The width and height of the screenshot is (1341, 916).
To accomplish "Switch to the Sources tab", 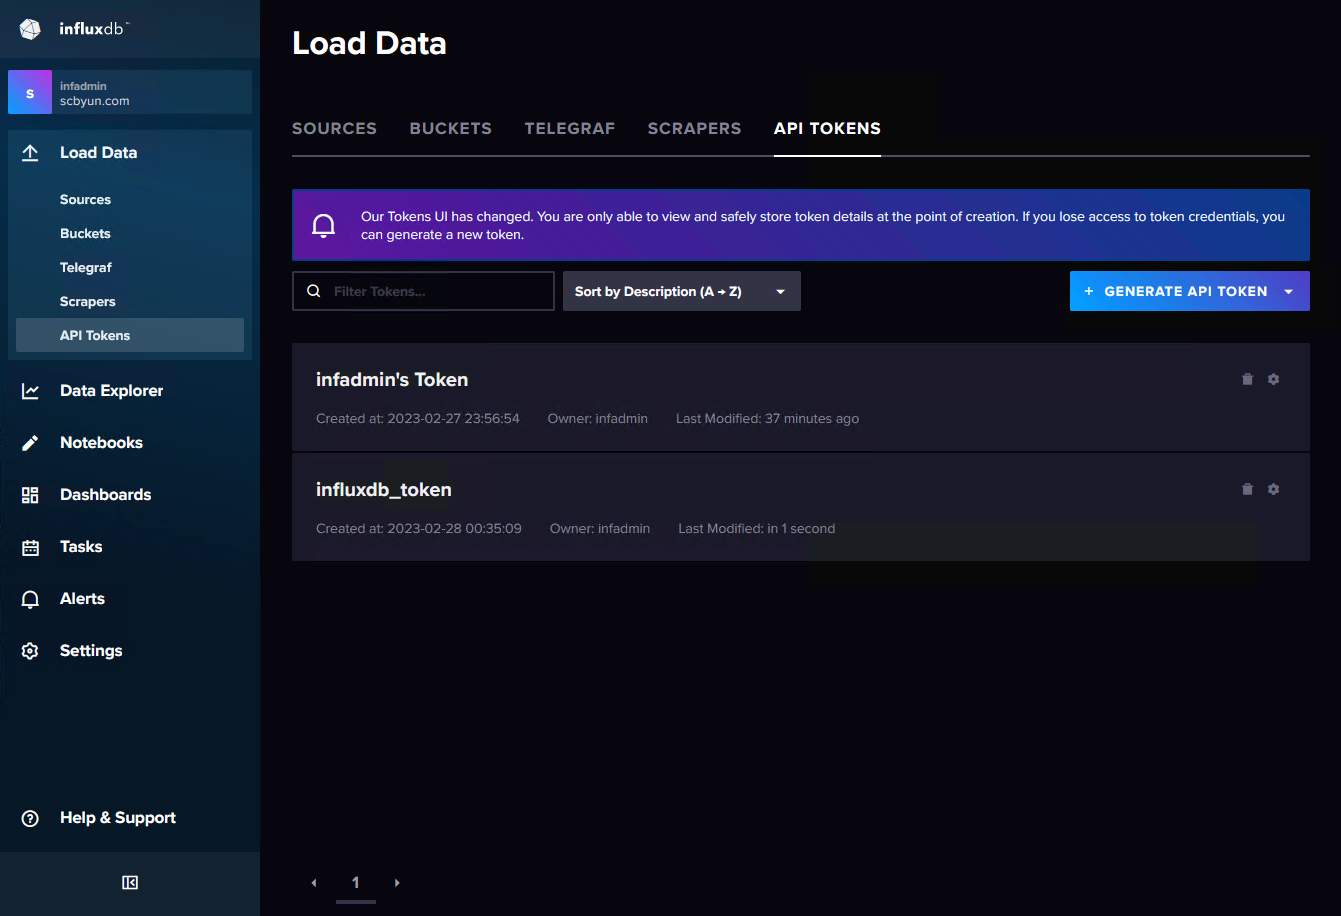I will pyautogui.click(x=334, y=128).
